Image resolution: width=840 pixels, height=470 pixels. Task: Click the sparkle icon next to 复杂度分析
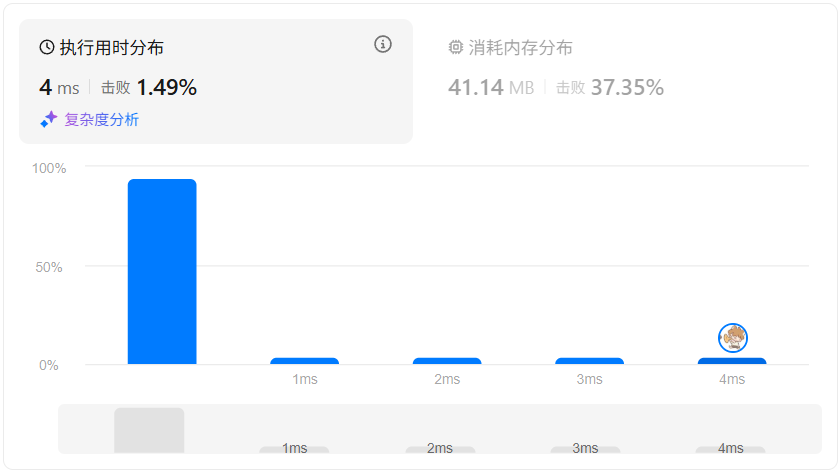[x=49, y=119]
